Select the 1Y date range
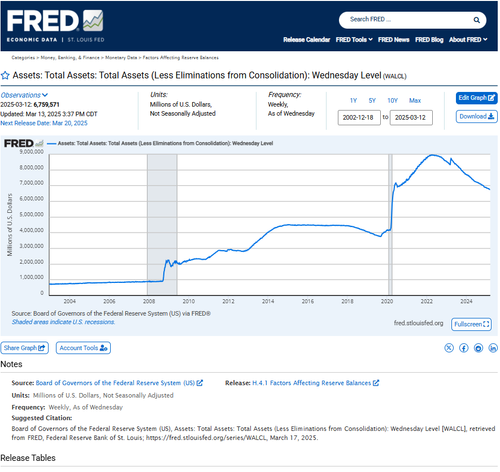 (353, 100)
